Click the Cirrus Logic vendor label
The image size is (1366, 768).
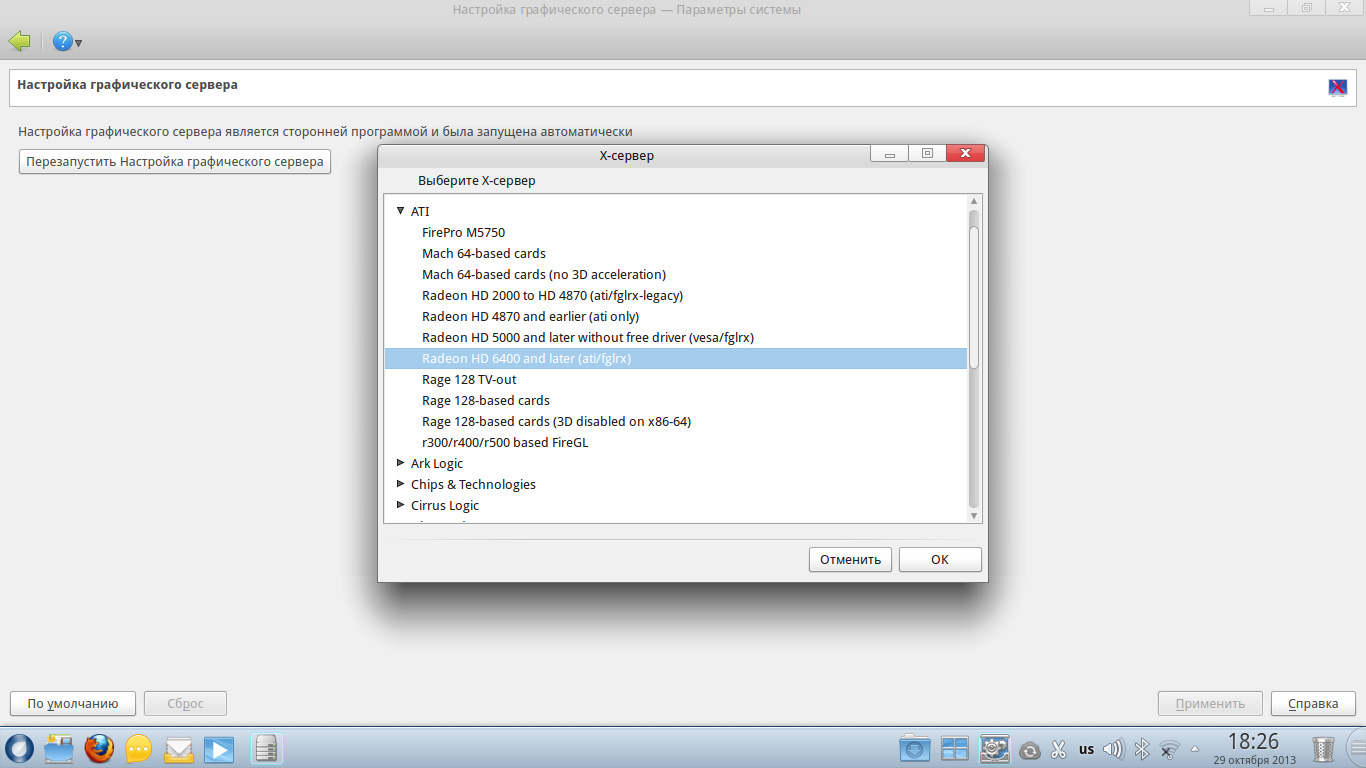(445, 505)
